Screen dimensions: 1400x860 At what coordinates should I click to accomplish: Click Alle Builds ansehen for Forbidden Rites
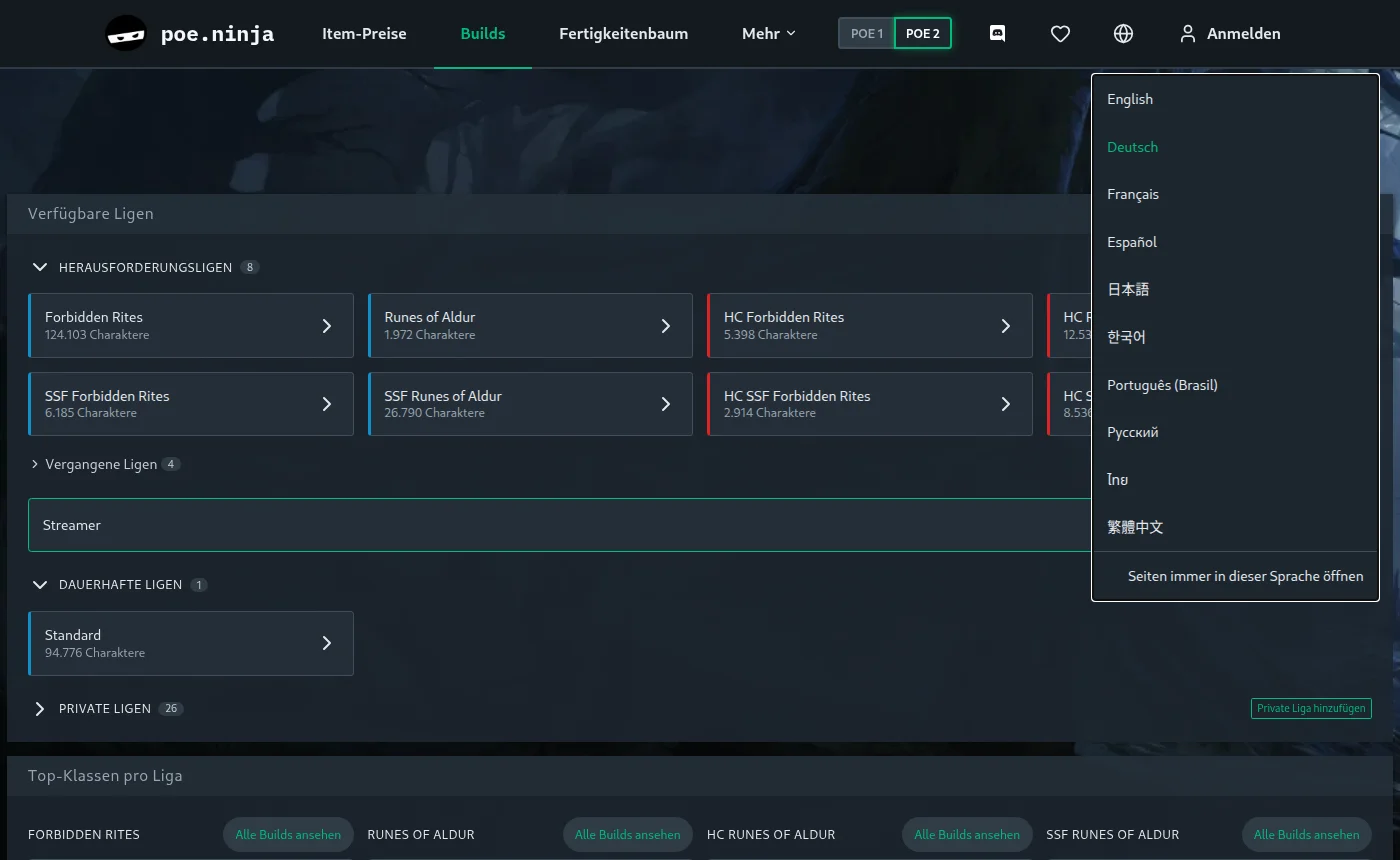[x=288, y=834]
